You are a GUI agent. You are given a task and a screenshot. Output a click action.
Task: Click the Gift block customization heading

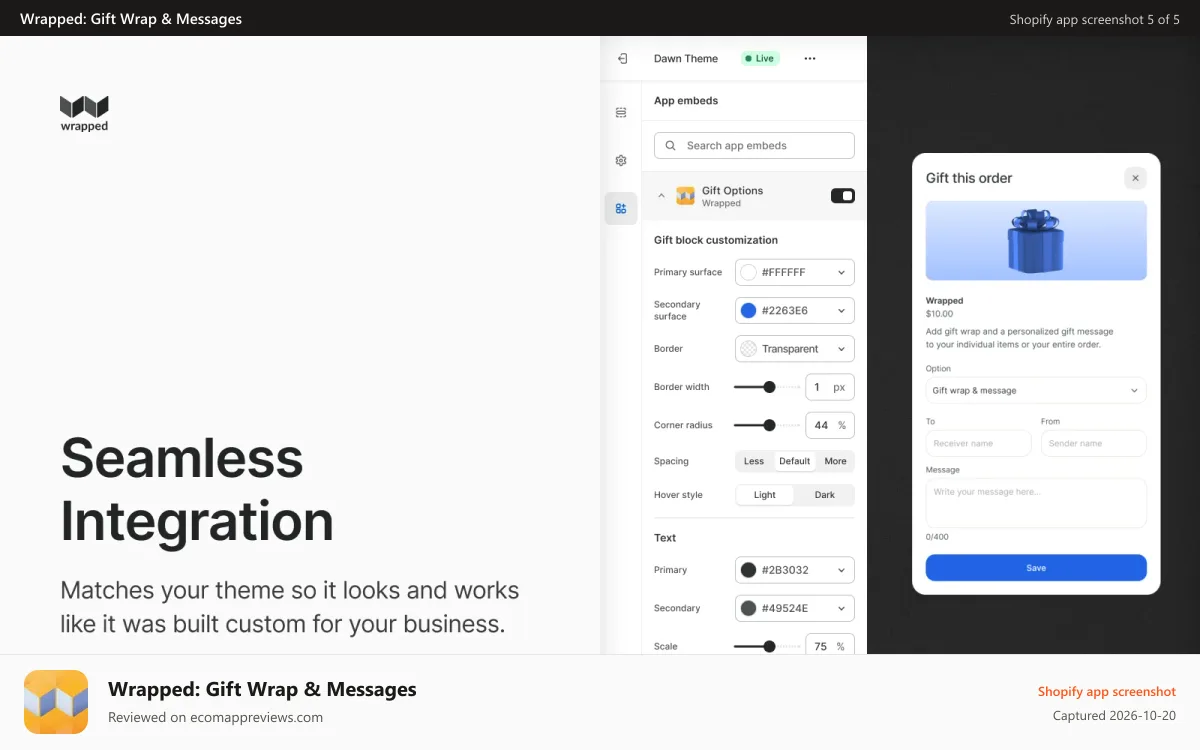tap(716, 240)
